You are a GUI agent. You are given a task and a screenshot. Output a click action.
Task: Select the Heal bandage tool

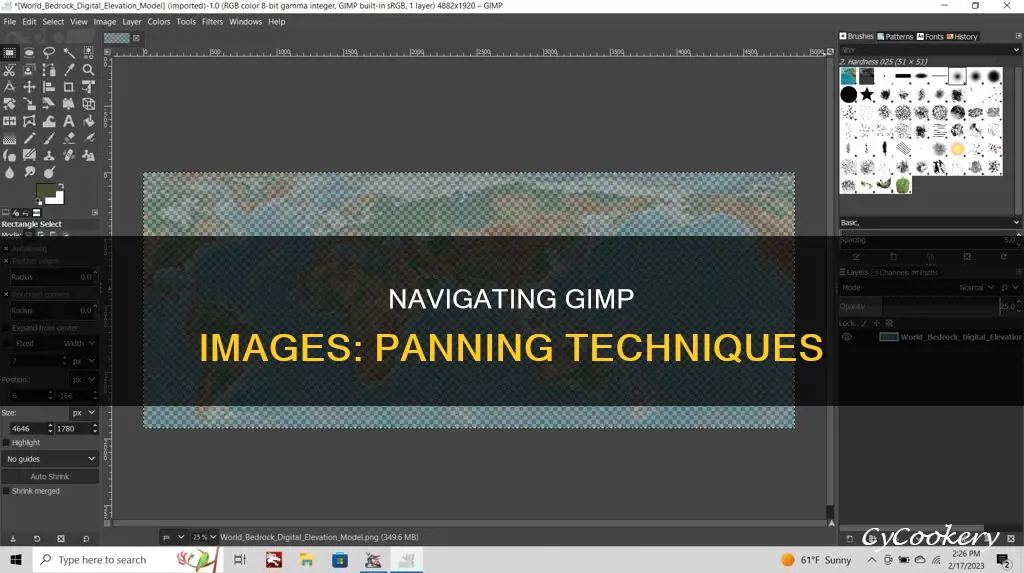(69, 155)
